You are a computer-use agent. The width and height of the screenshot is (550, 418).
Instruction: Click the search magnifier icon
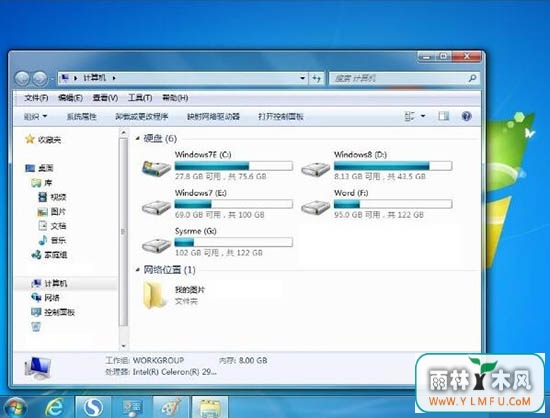(472, 78)
